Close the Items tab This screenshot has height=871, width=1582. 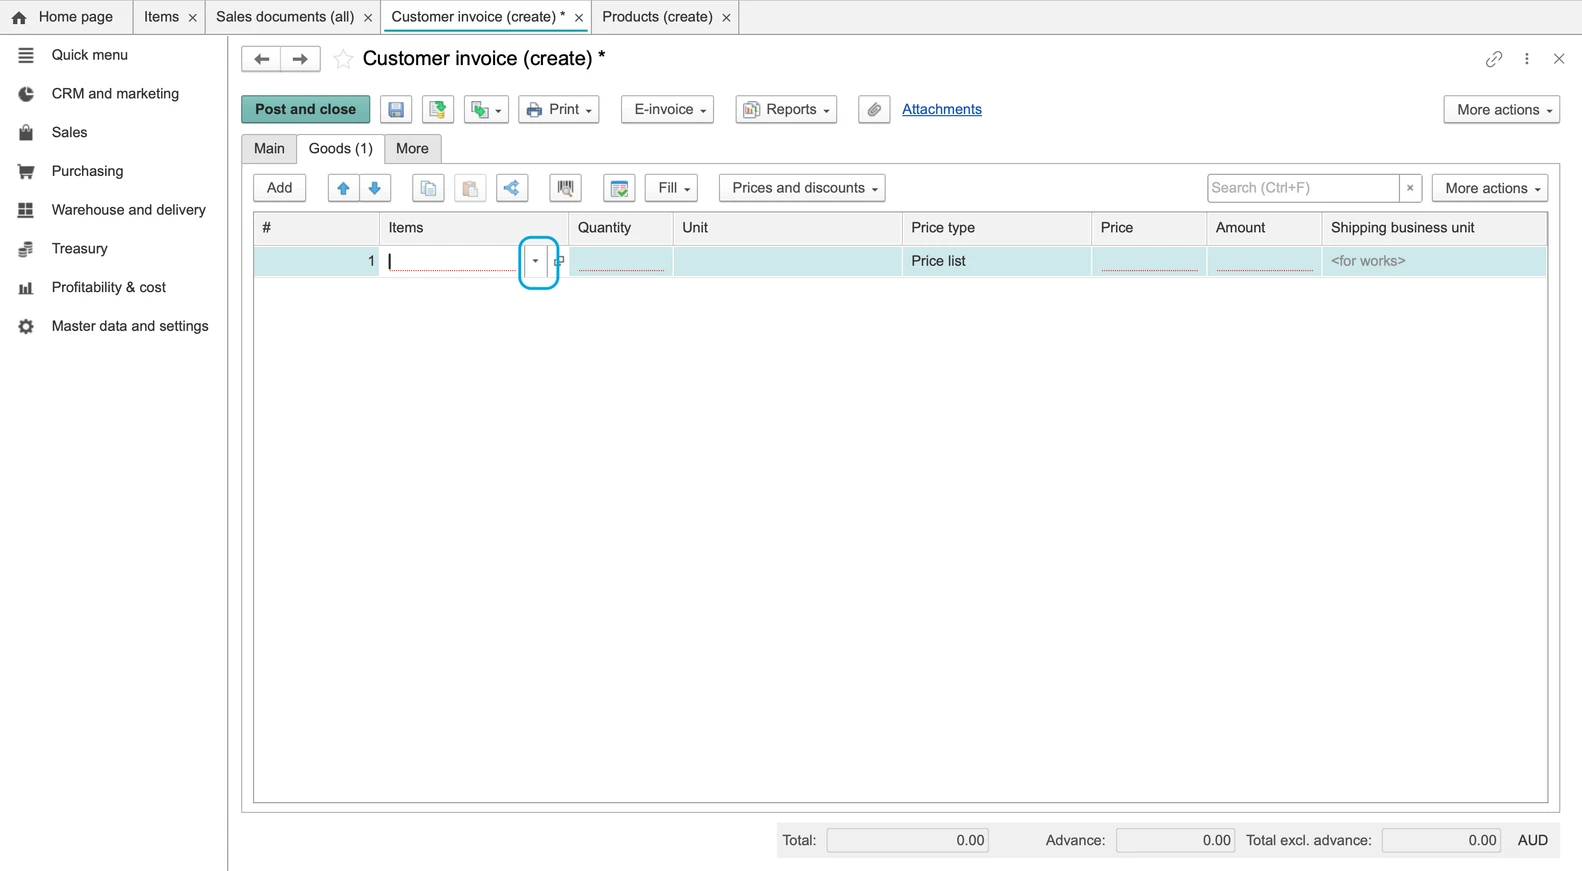click(x=193, y=18)
